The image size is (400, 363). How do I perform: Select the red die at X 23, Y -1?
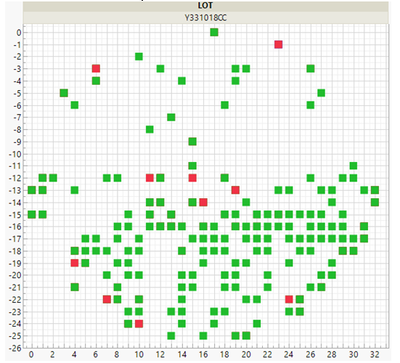coord(278,44)
